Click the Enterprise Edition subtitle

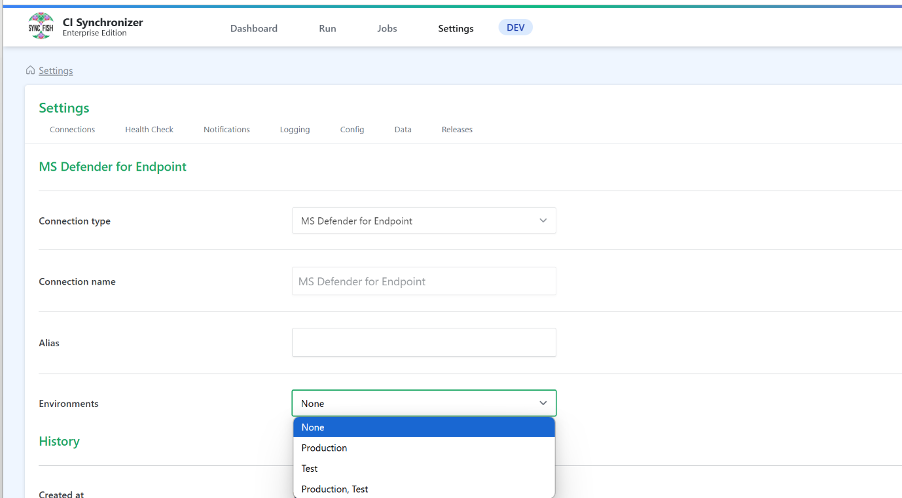[94, 33]
